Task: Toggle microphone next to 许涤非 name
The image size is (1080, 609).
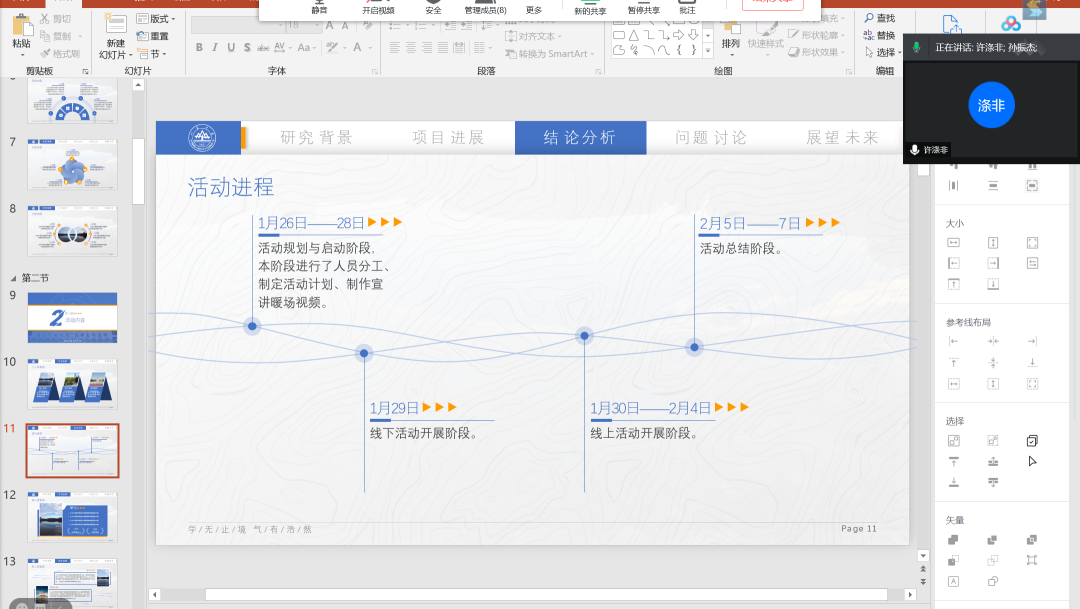Action: point(914,149)
